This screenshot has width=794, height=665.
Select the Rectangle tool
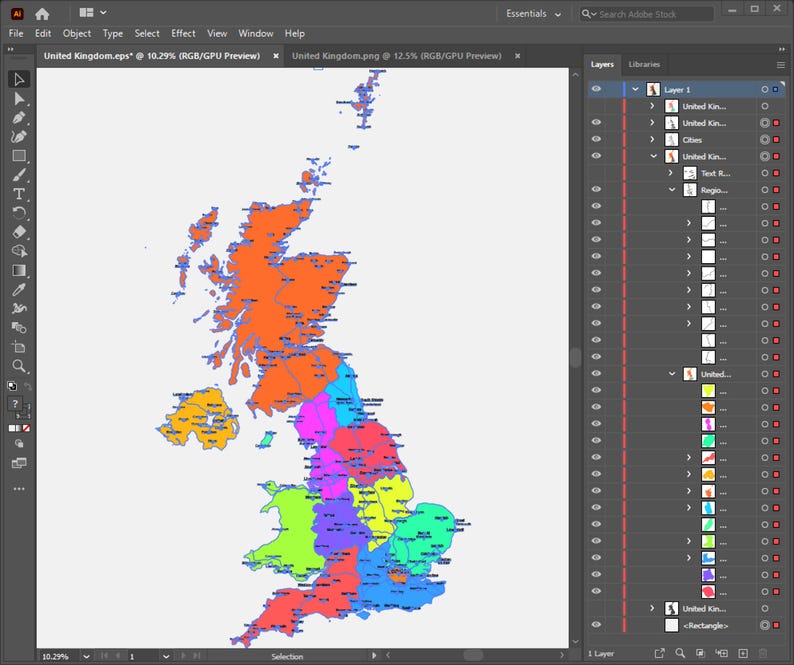click(x=19, y=156)
